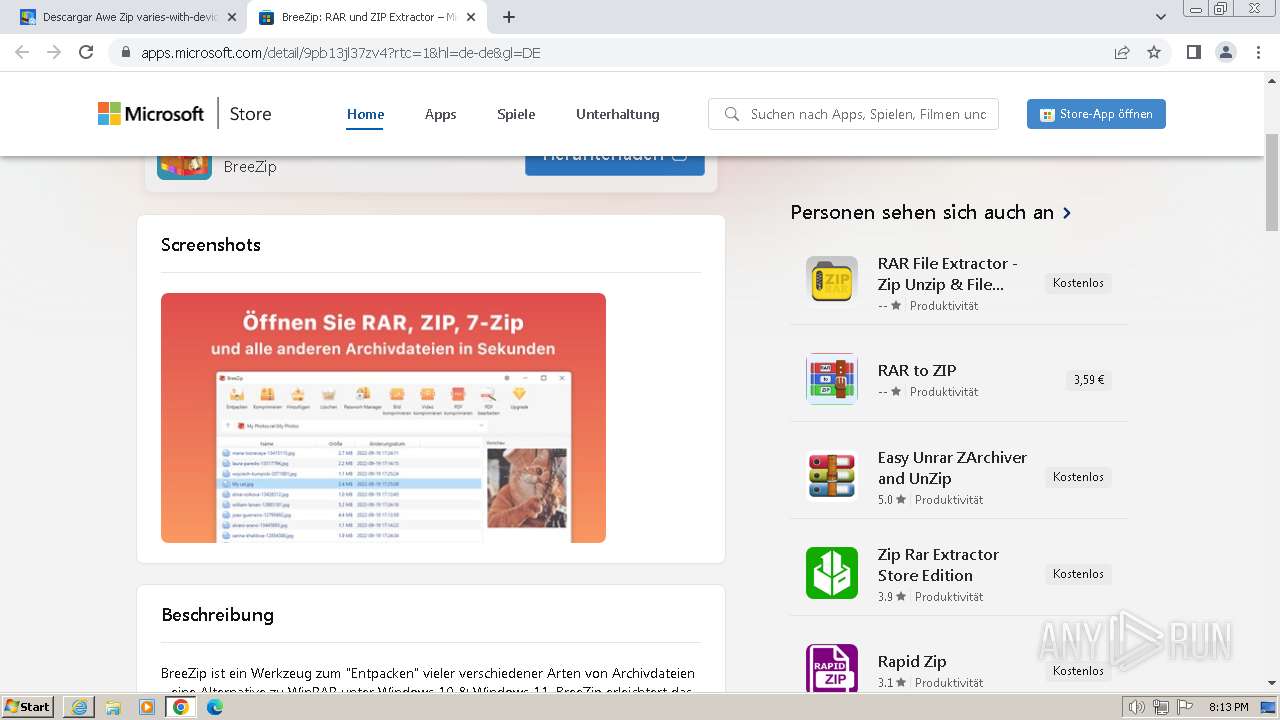Open the RAR to ZIP title
The height and width of the screenshot is (720, 1280).
click(x=917, y=370)
